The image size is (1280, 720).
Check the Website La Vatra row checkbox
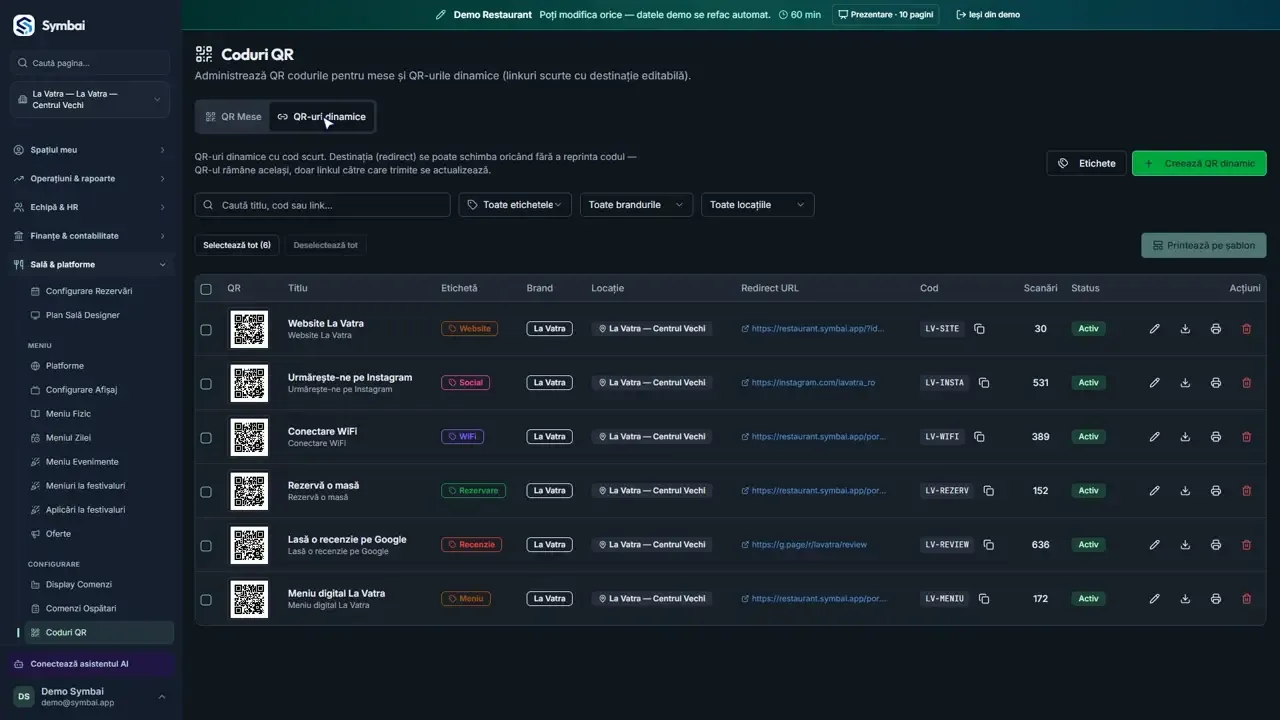pos(206,330)
